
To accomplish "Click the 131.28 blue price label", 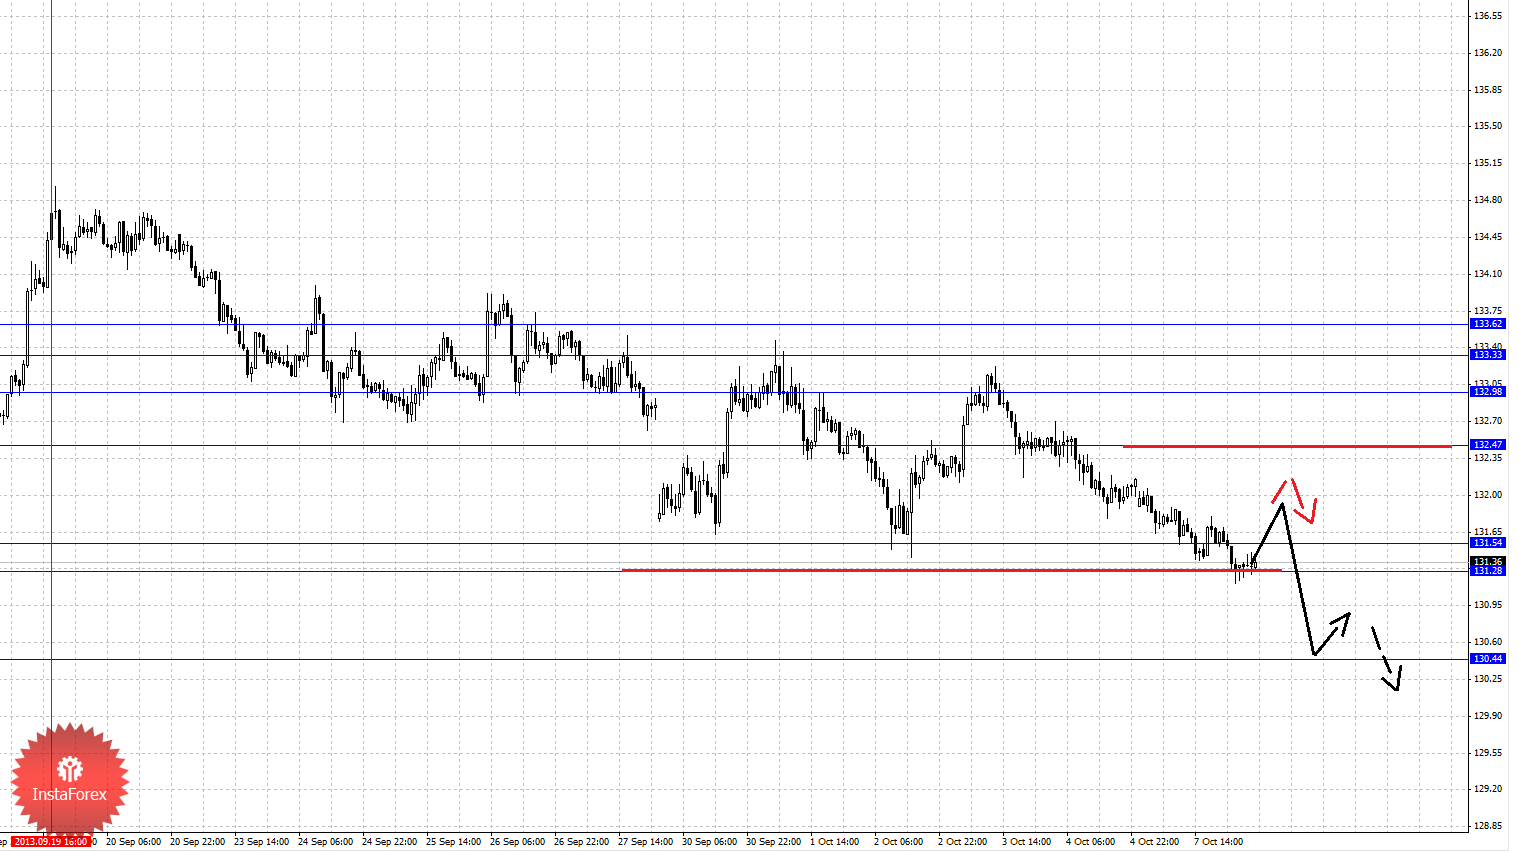I will coord(1487,571).
